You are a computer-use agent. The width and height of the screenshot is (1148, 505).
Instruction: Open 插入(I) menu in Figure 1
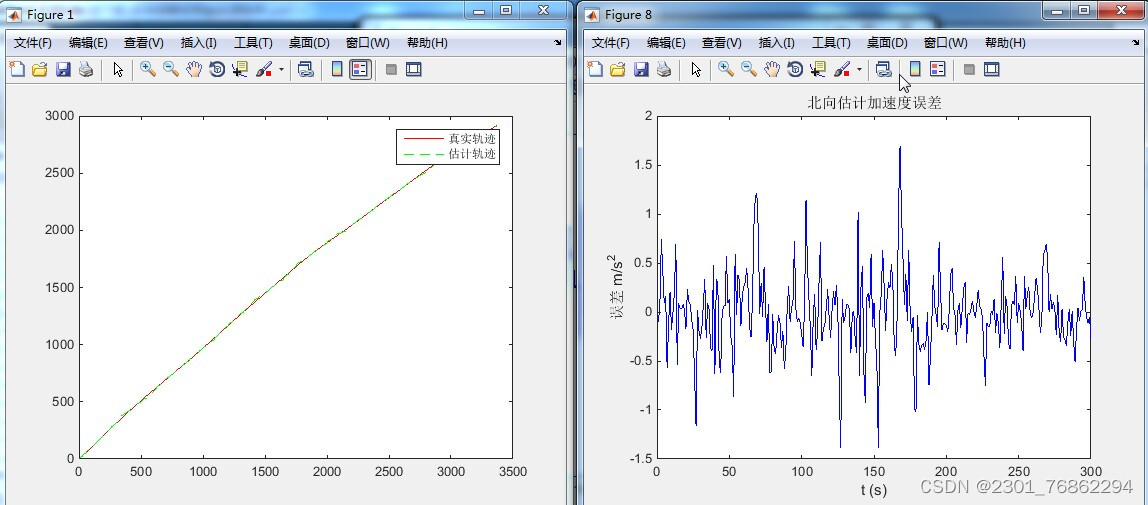coord(198,43)
